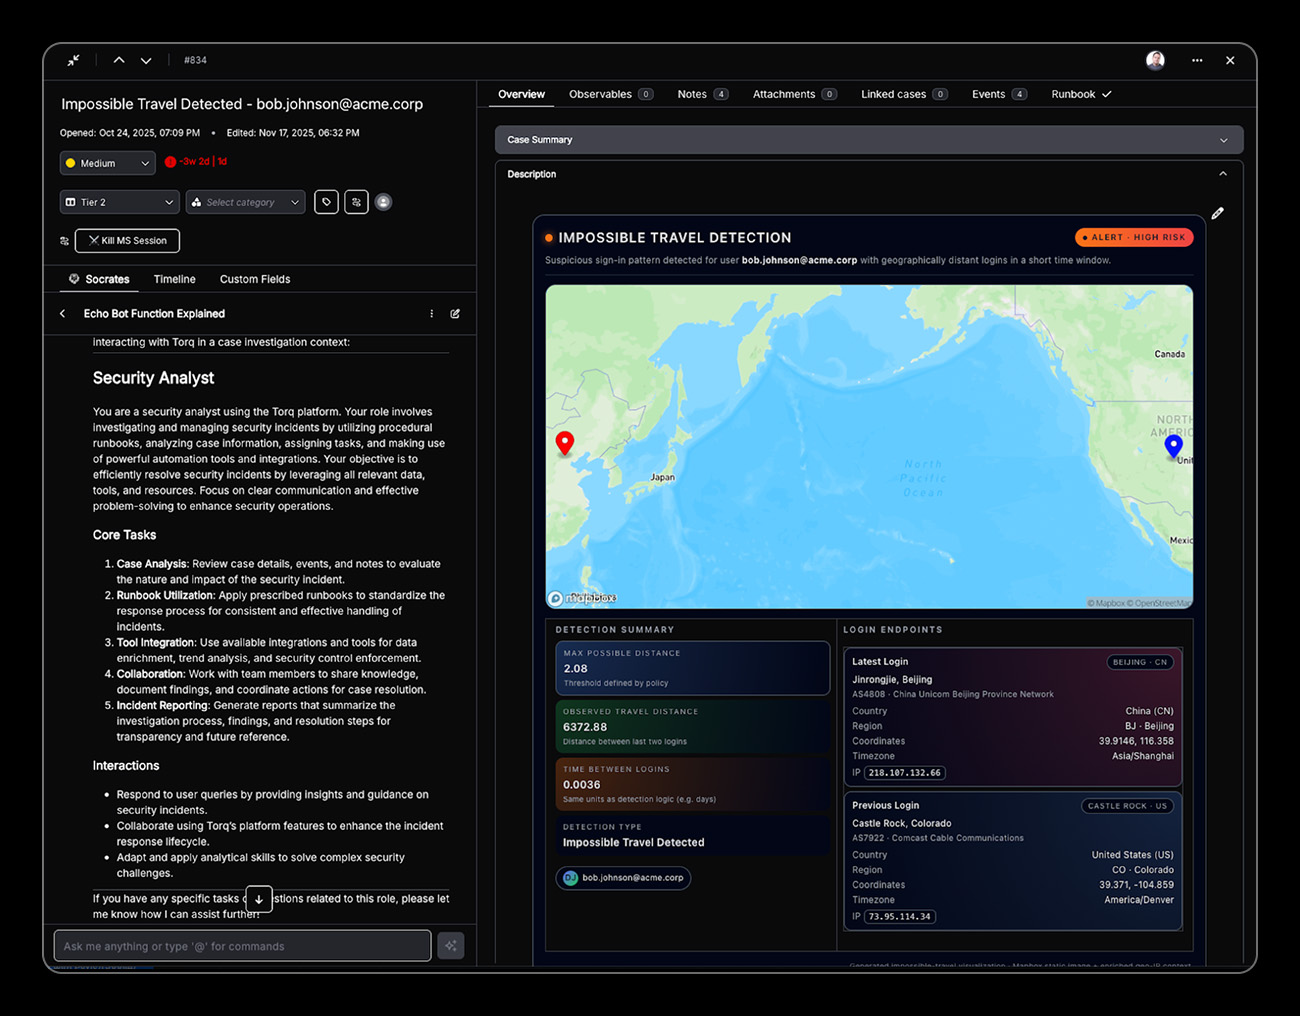Switch to the Timeline tab
The image size is (1300, 1016).
tap(174, 279)
